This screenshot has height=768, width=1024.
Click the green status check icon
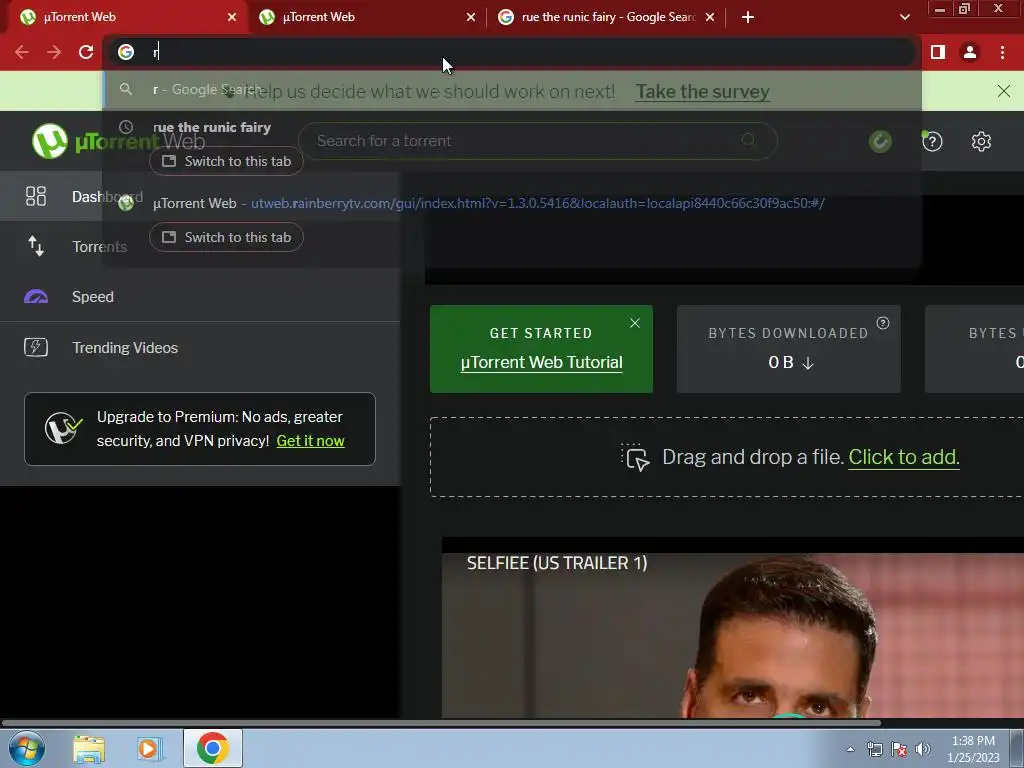point(880,141)
